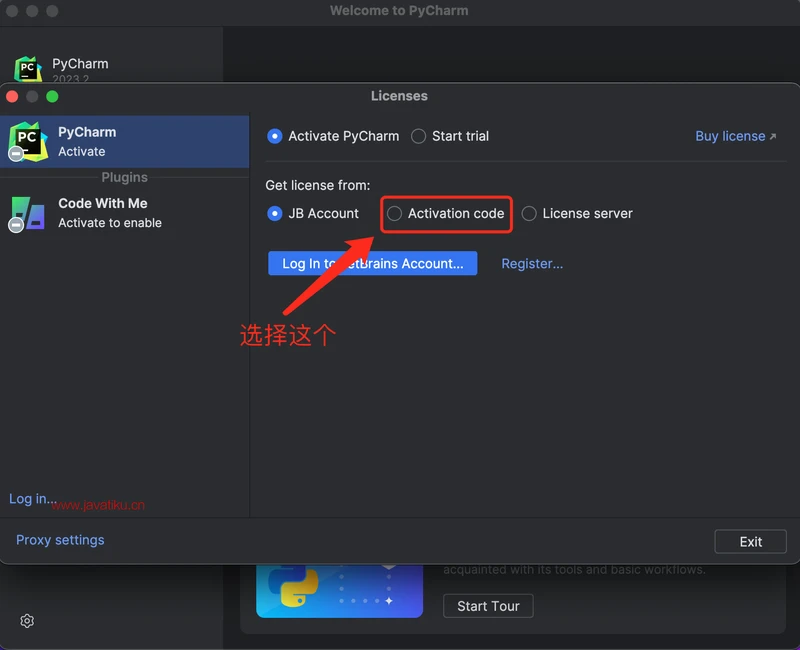The image size is (800, 650).
Task: Click the PyCharm icon in Welcome window
Action: (28, 70)
